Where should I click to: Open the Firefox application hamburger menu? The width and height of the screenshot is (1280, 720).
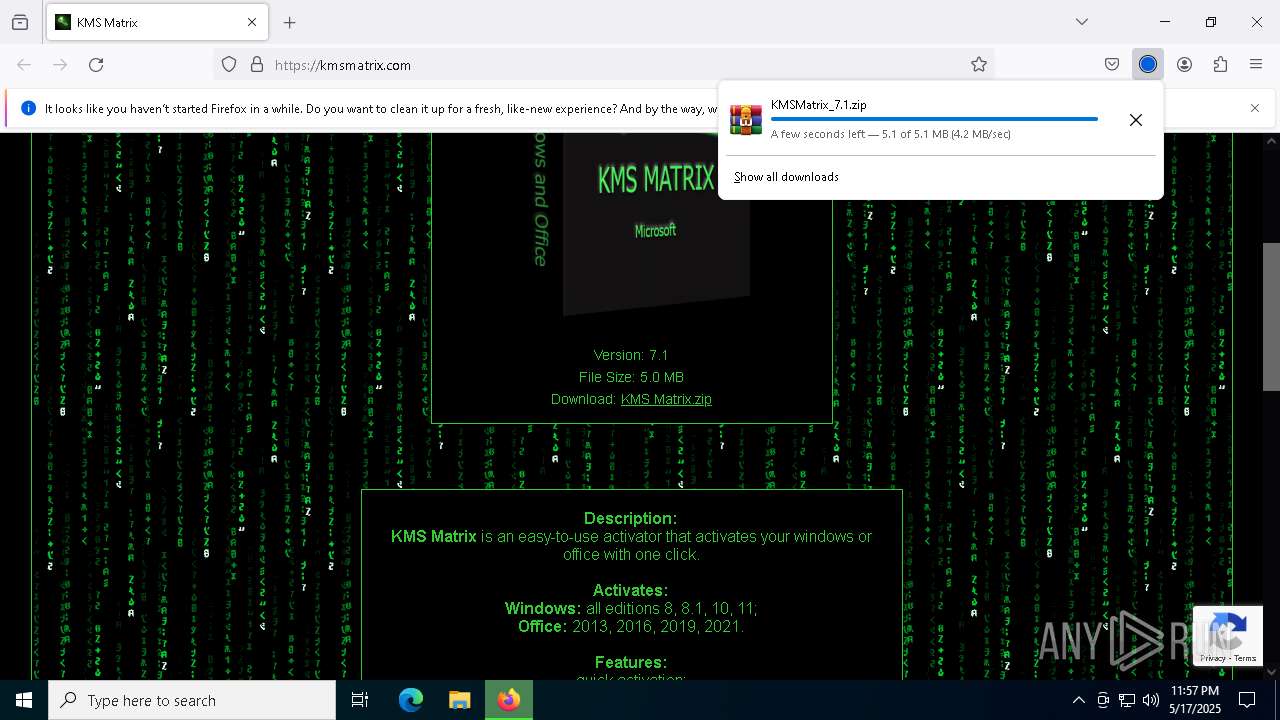pos(1256,65)
